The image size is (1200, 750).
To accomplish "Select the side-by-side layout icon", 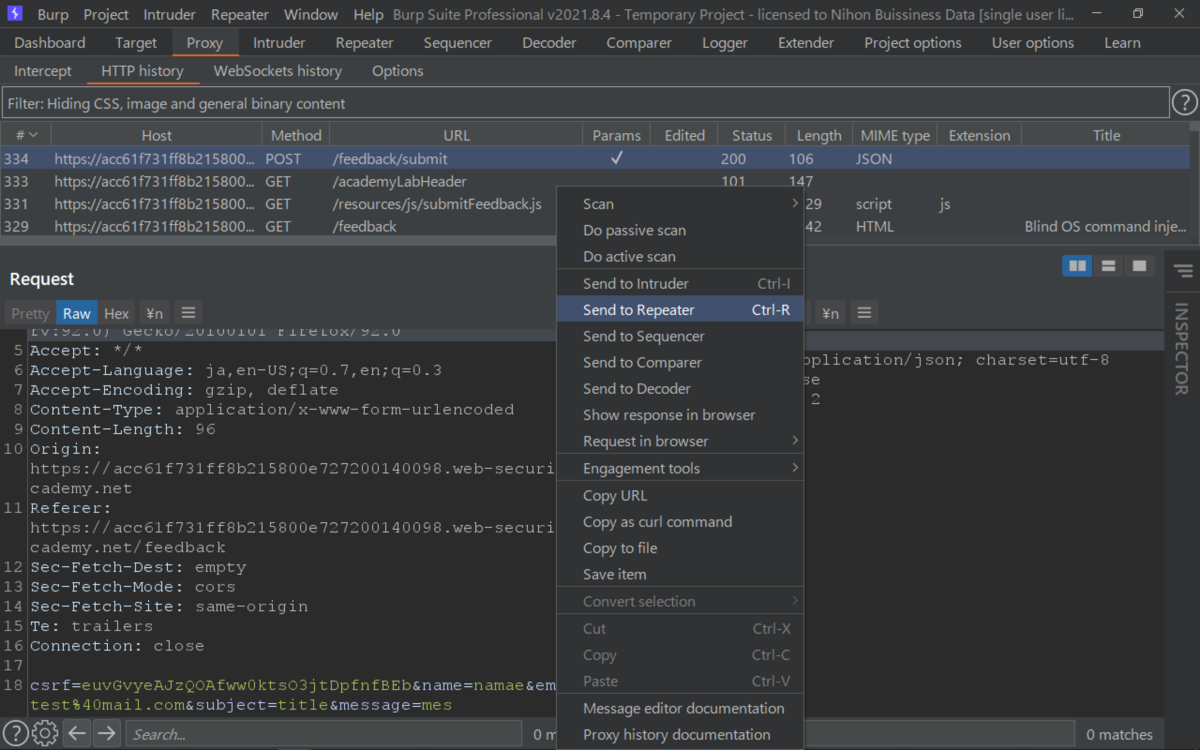I will [1077, 266].
